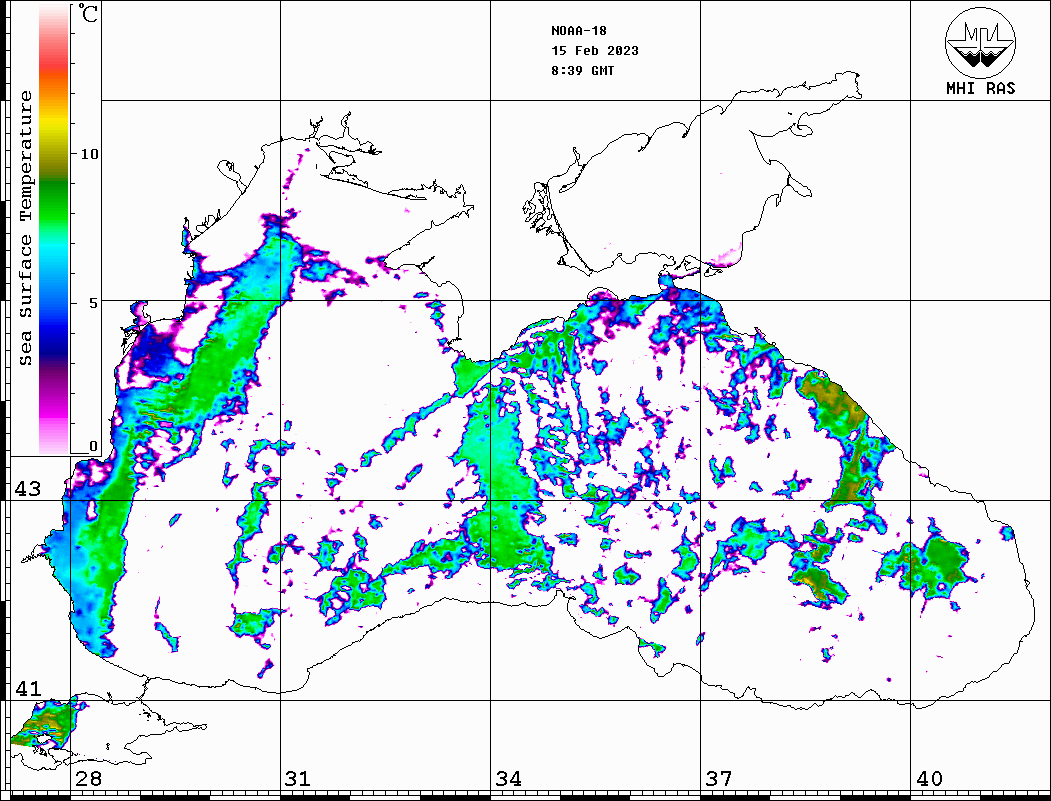This screenshot has height=801, width=1051.
Task: Click the '°C' unit label
Action: click(x=88, y=13)
